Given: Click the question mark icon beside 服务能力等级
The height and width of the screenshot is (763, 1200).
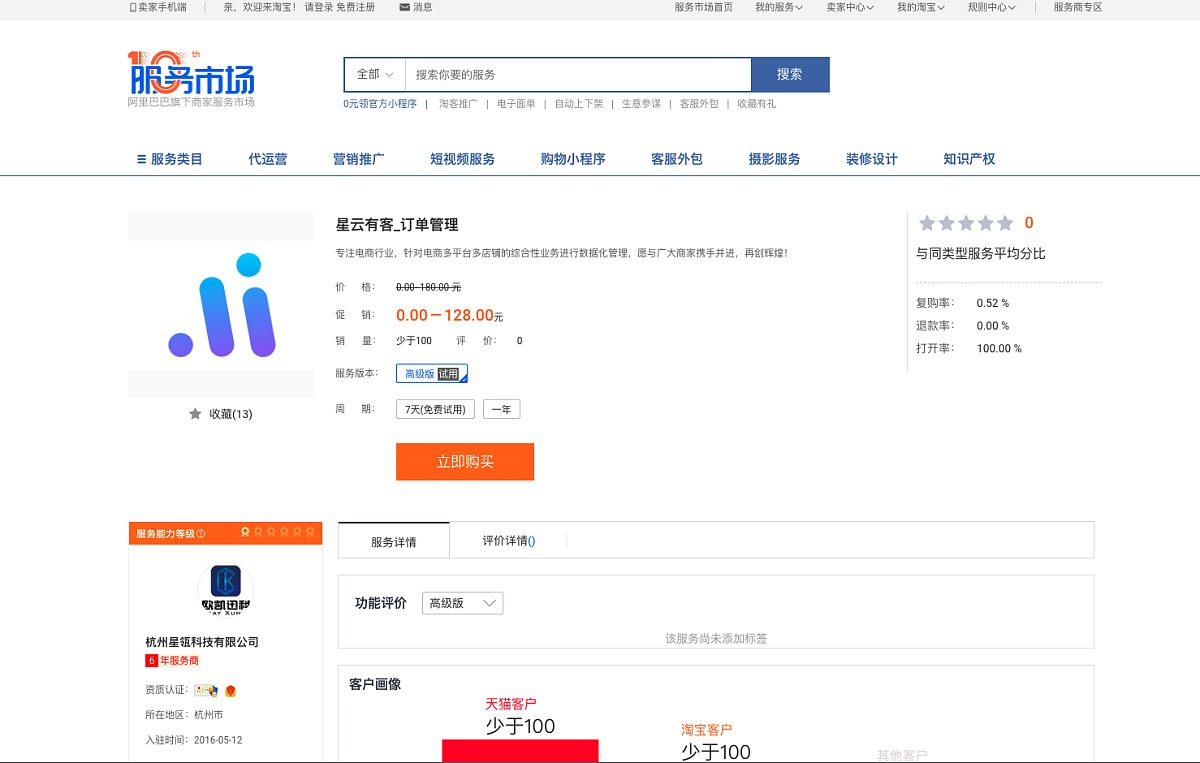Looking at the screenshot, I should coord(201,534).
